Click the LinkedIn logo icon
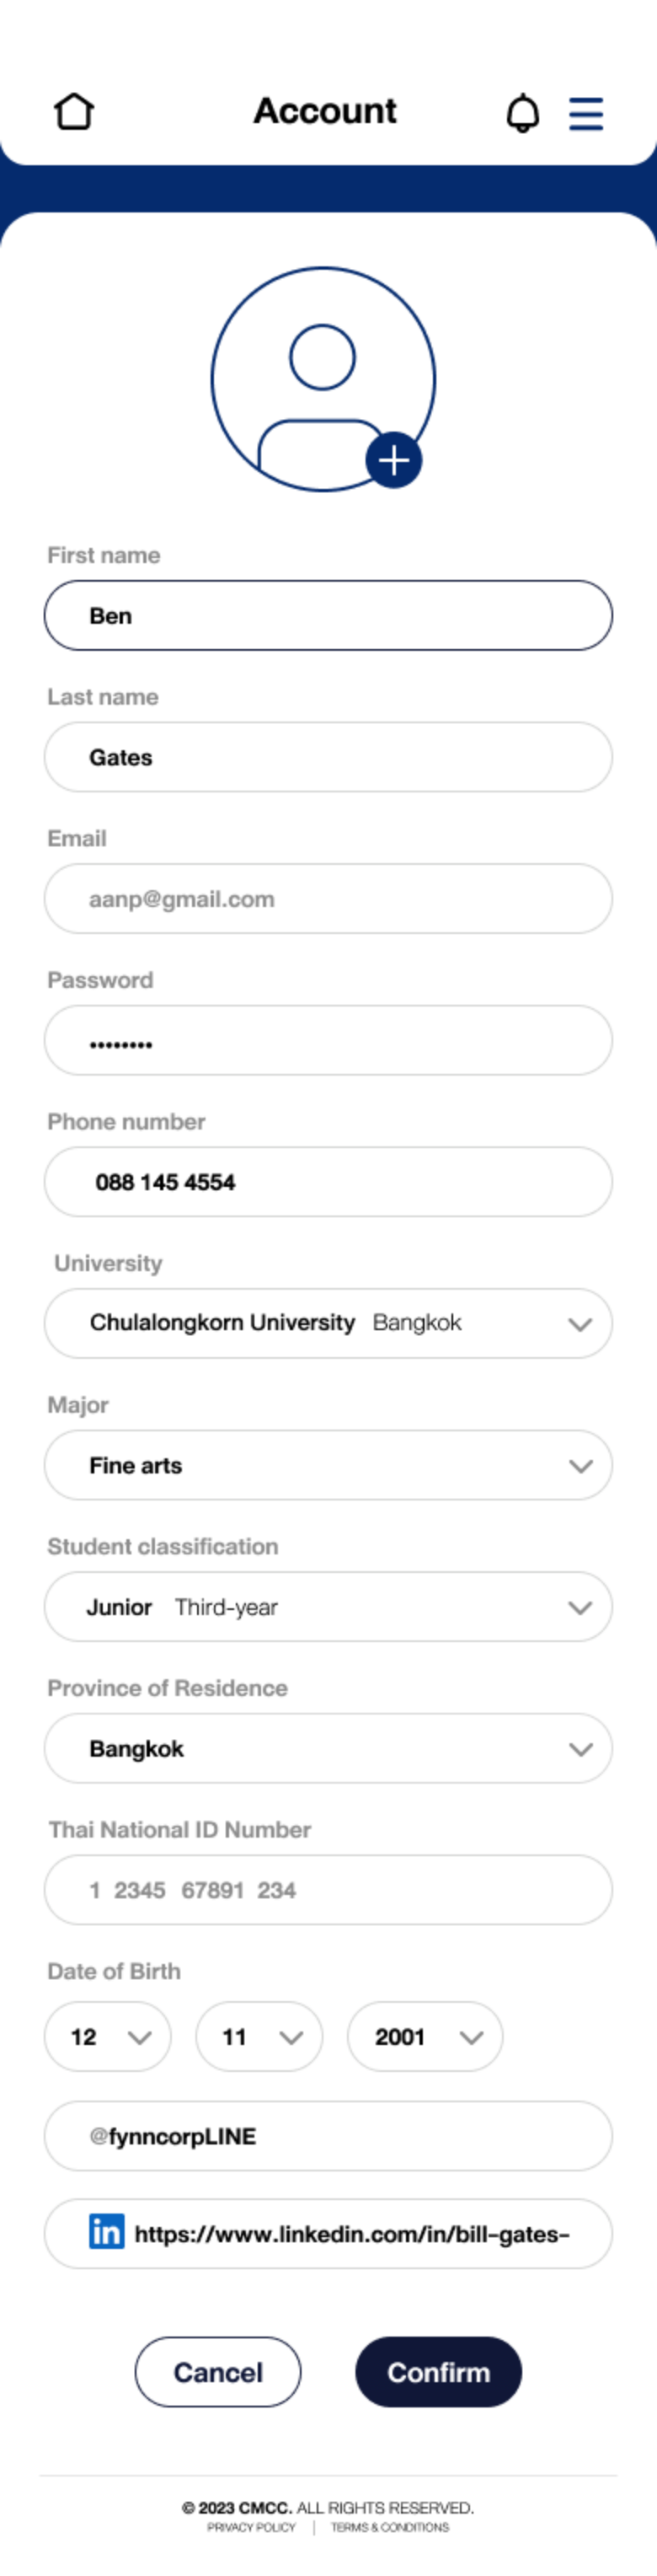This screenshot has height=2576, width=657. pyautogui.click(x=107, y=2231)
